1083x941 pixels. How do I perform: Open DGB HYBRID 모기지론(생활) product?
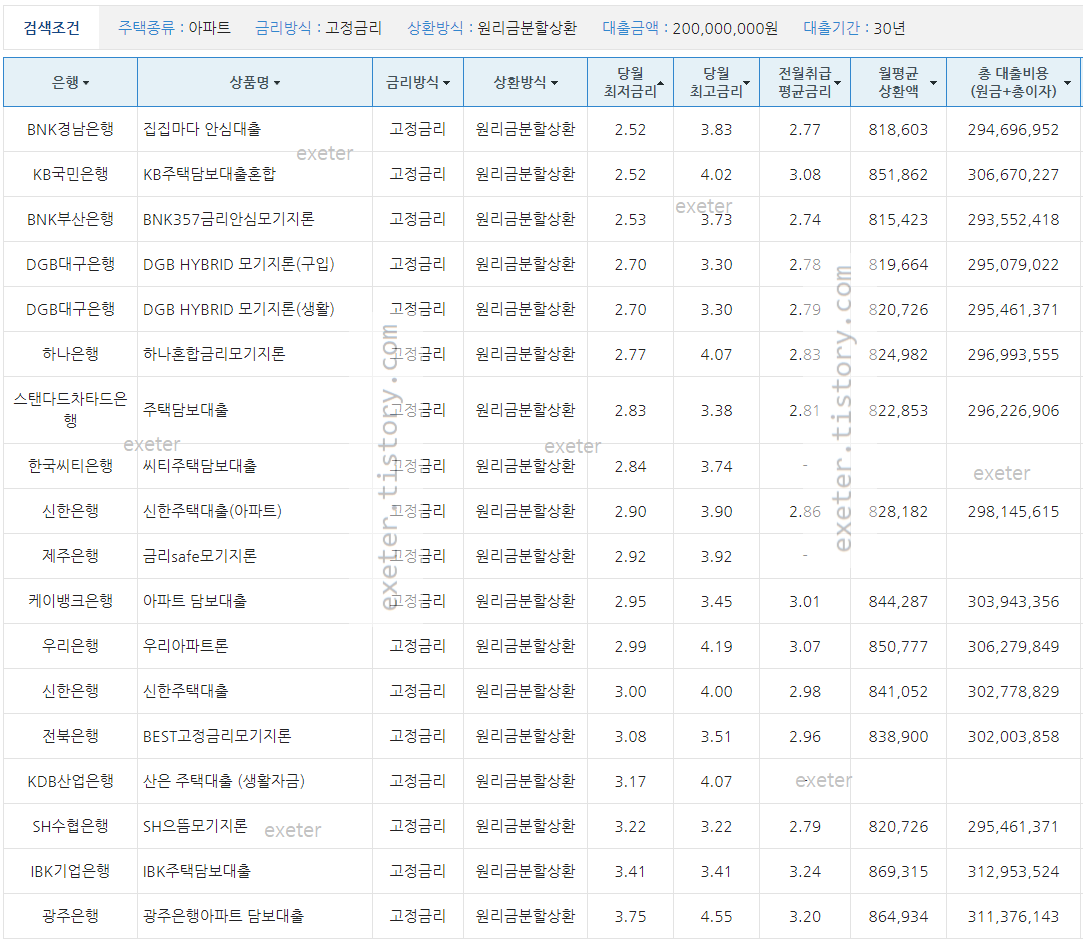point(239,309)
